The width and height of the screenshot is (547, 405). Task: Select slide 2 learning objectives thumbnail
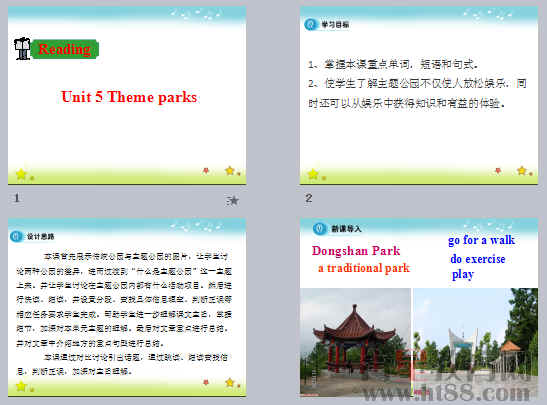click(x=419, y=95)
